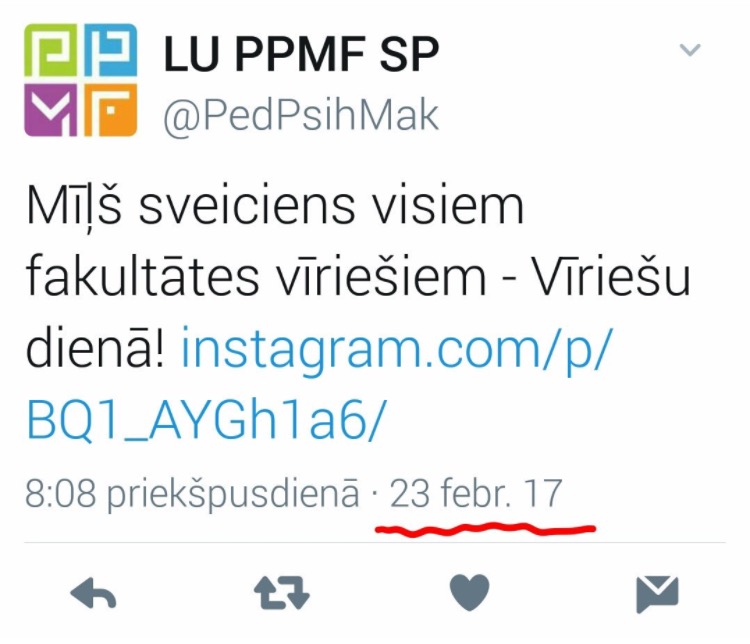Click the green P tile of the logo
This screenshot has height=644, width=750.
coord(51,50)
